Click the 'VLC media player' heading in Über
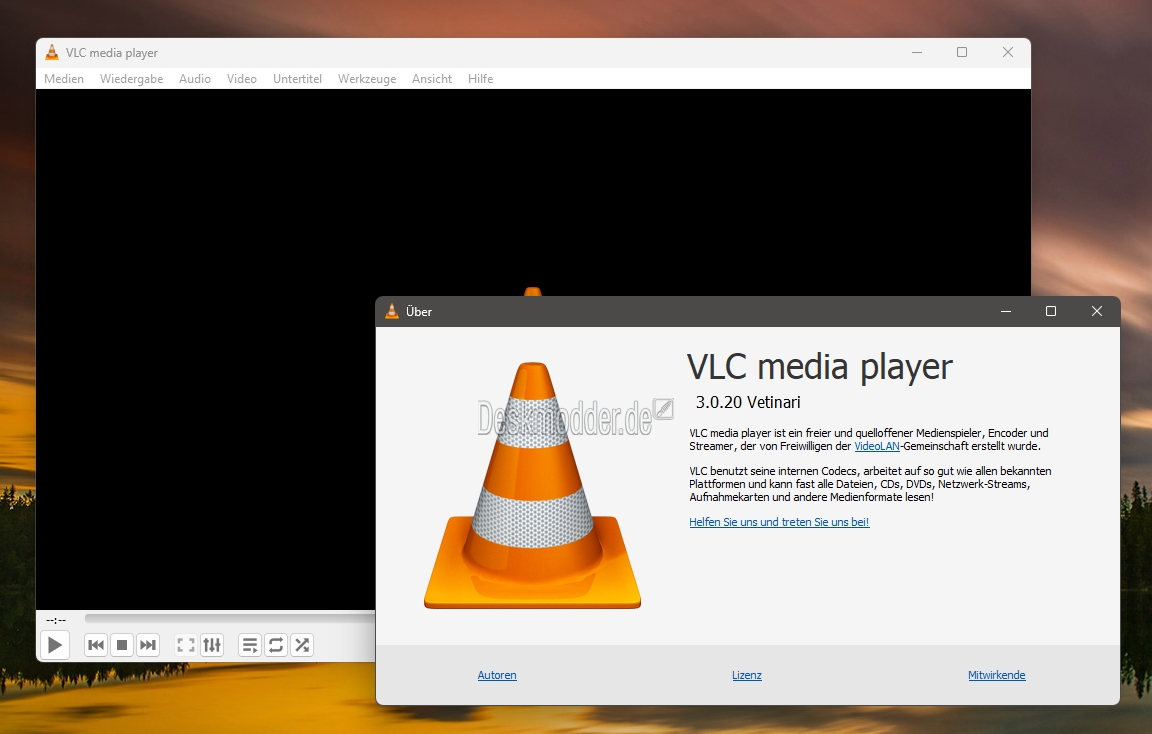1152x734 pixels. point(820,367)
